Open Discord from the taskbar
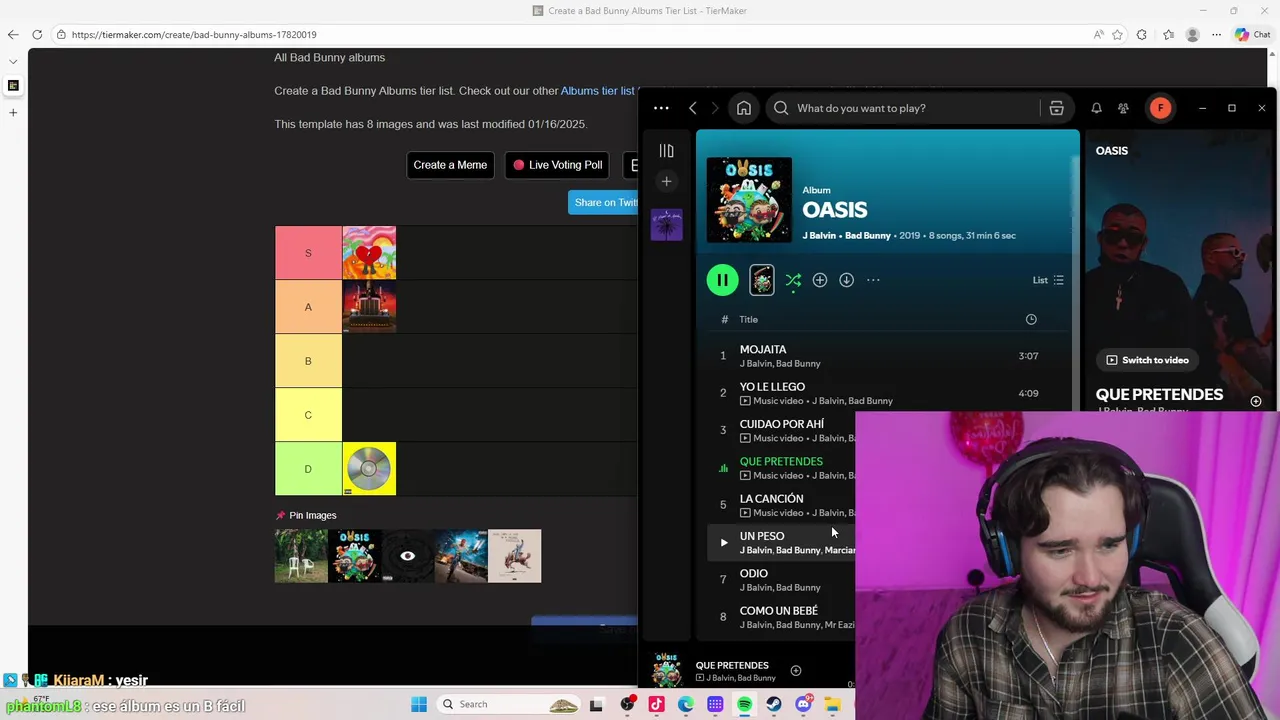 click(x=803, y=704)
